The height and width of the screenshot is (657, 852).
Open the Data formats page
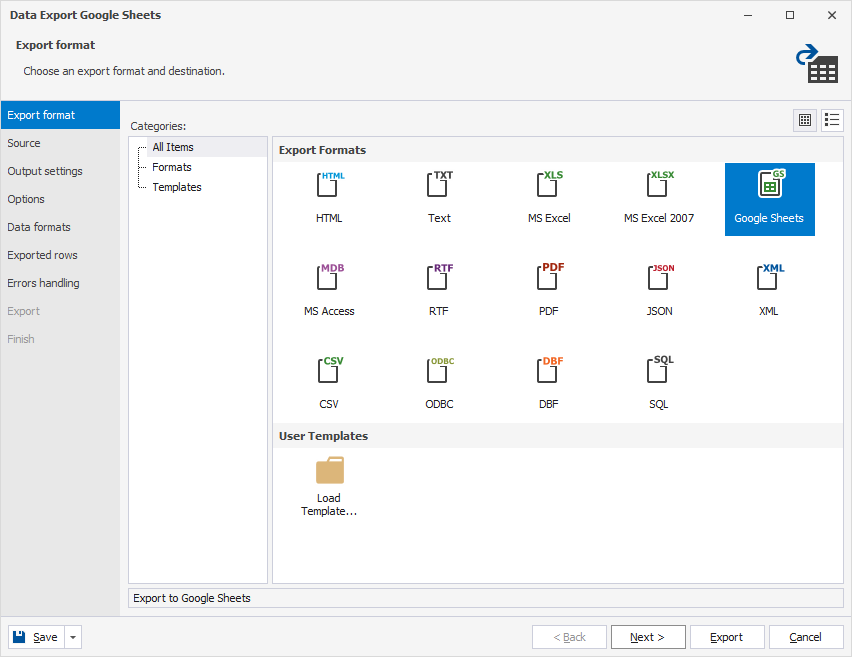pos(60,227)
